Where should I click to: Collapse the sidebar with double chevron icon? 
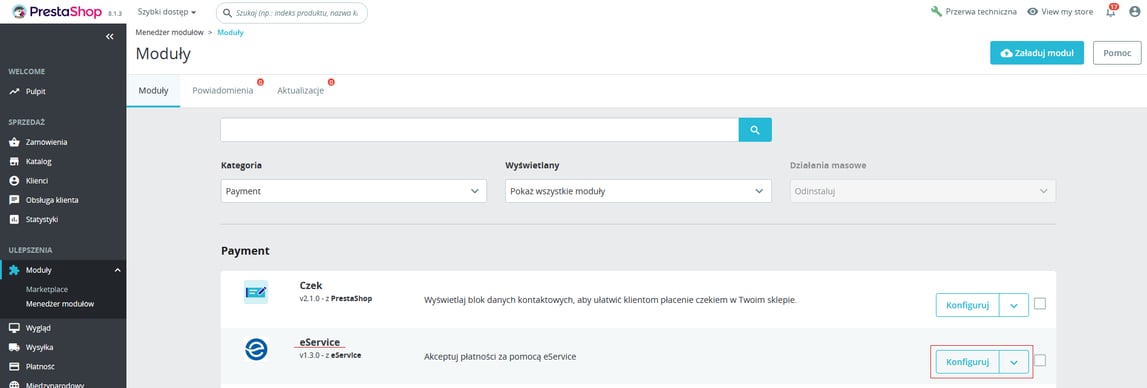point(110,36)
